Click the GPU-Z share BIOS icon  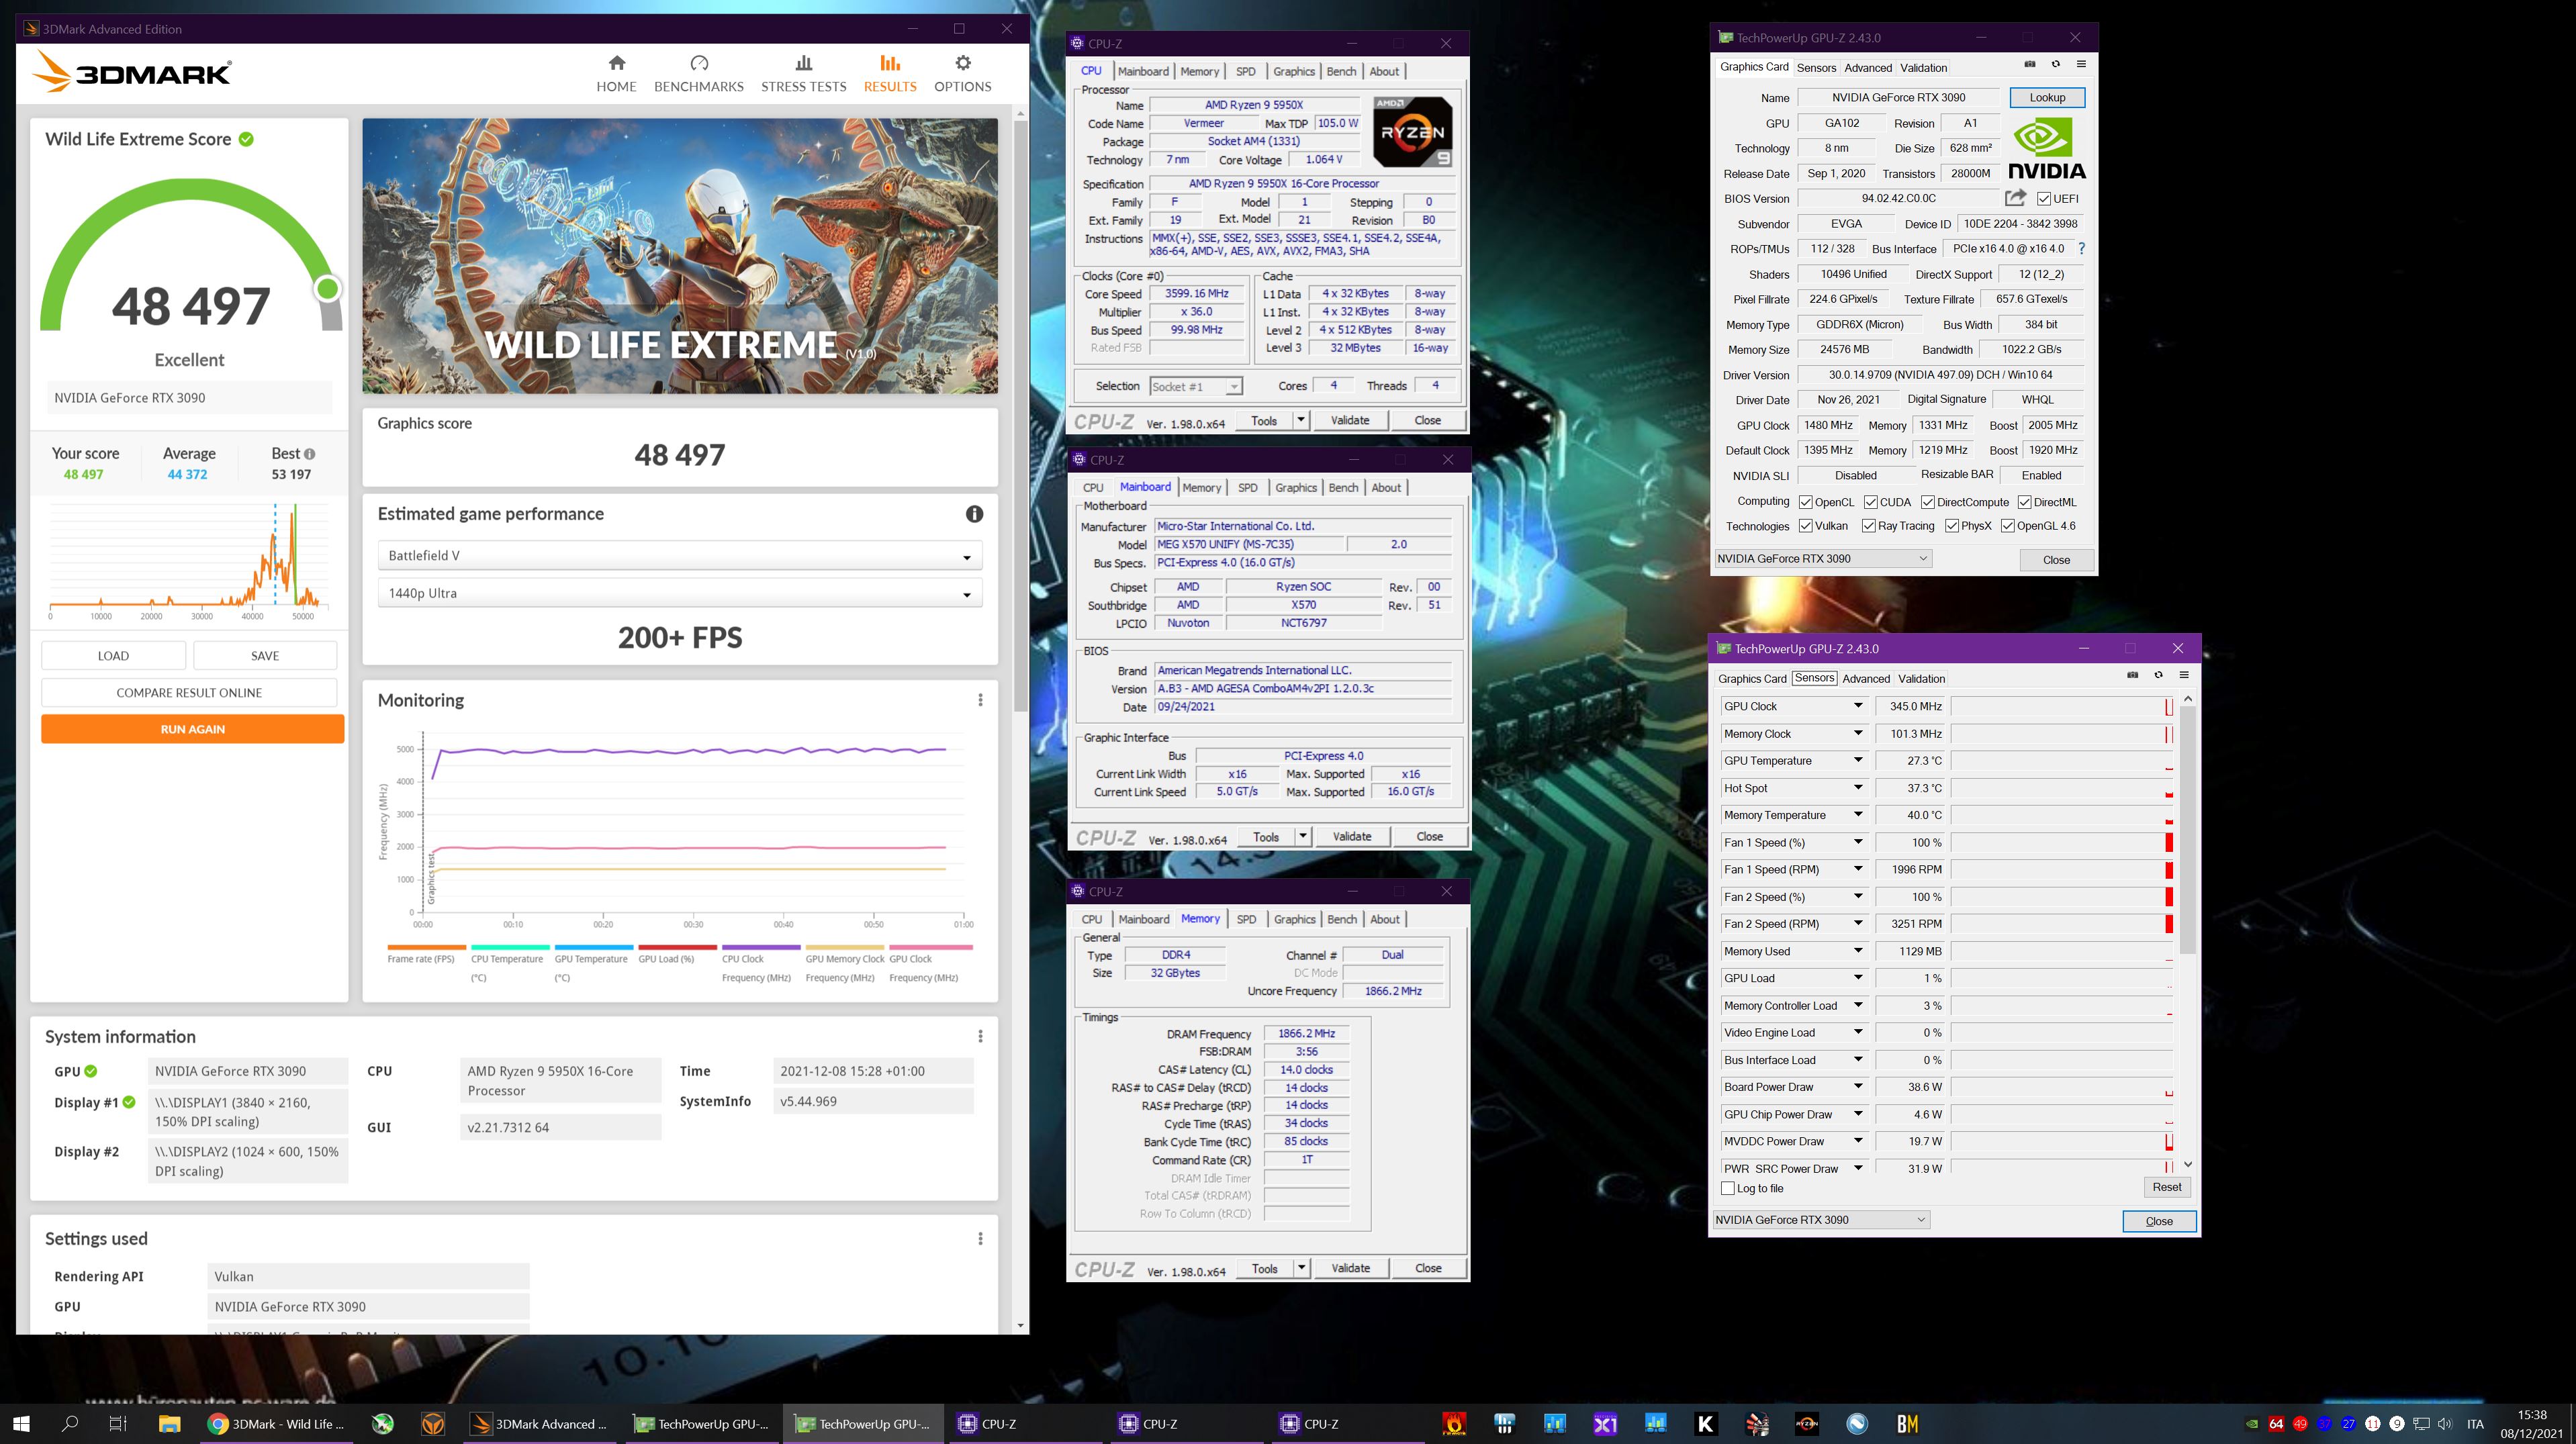coord(2015,198)
